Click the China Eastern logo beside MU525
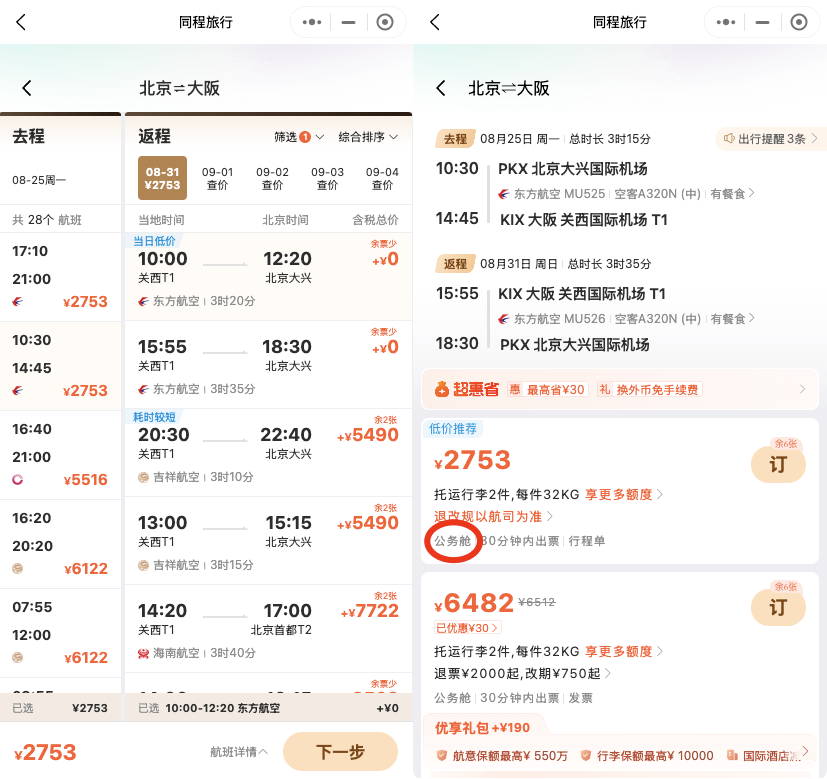Image resolution: width=827 pixels, height=779 pixels. click(x=504, y=194)
